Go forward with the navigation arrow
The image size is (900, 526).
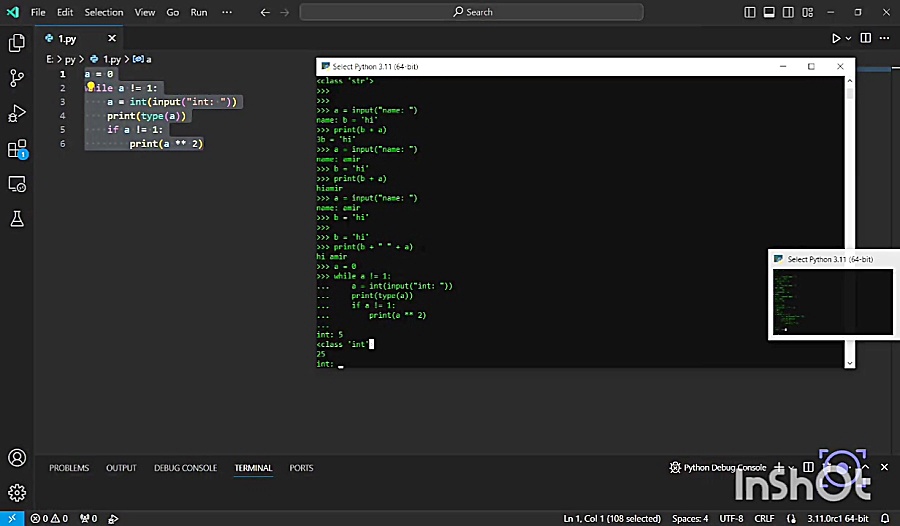[285, 12]
